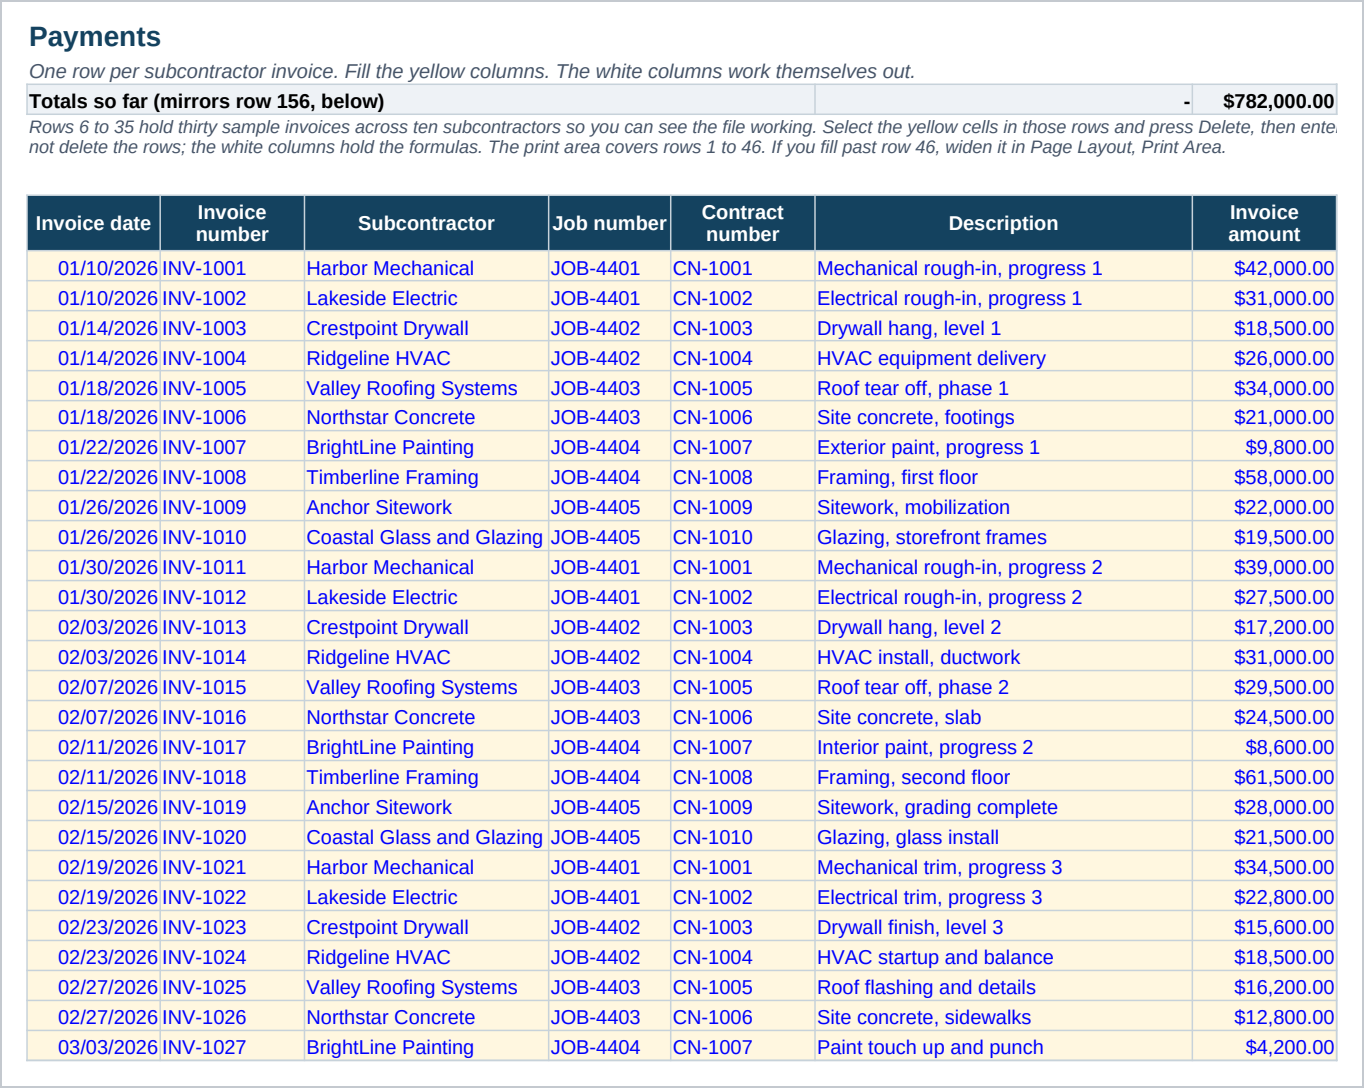This screenshot has height=1088, width=1364.
Task: Select the Invoice date column header
Action: 93,223
